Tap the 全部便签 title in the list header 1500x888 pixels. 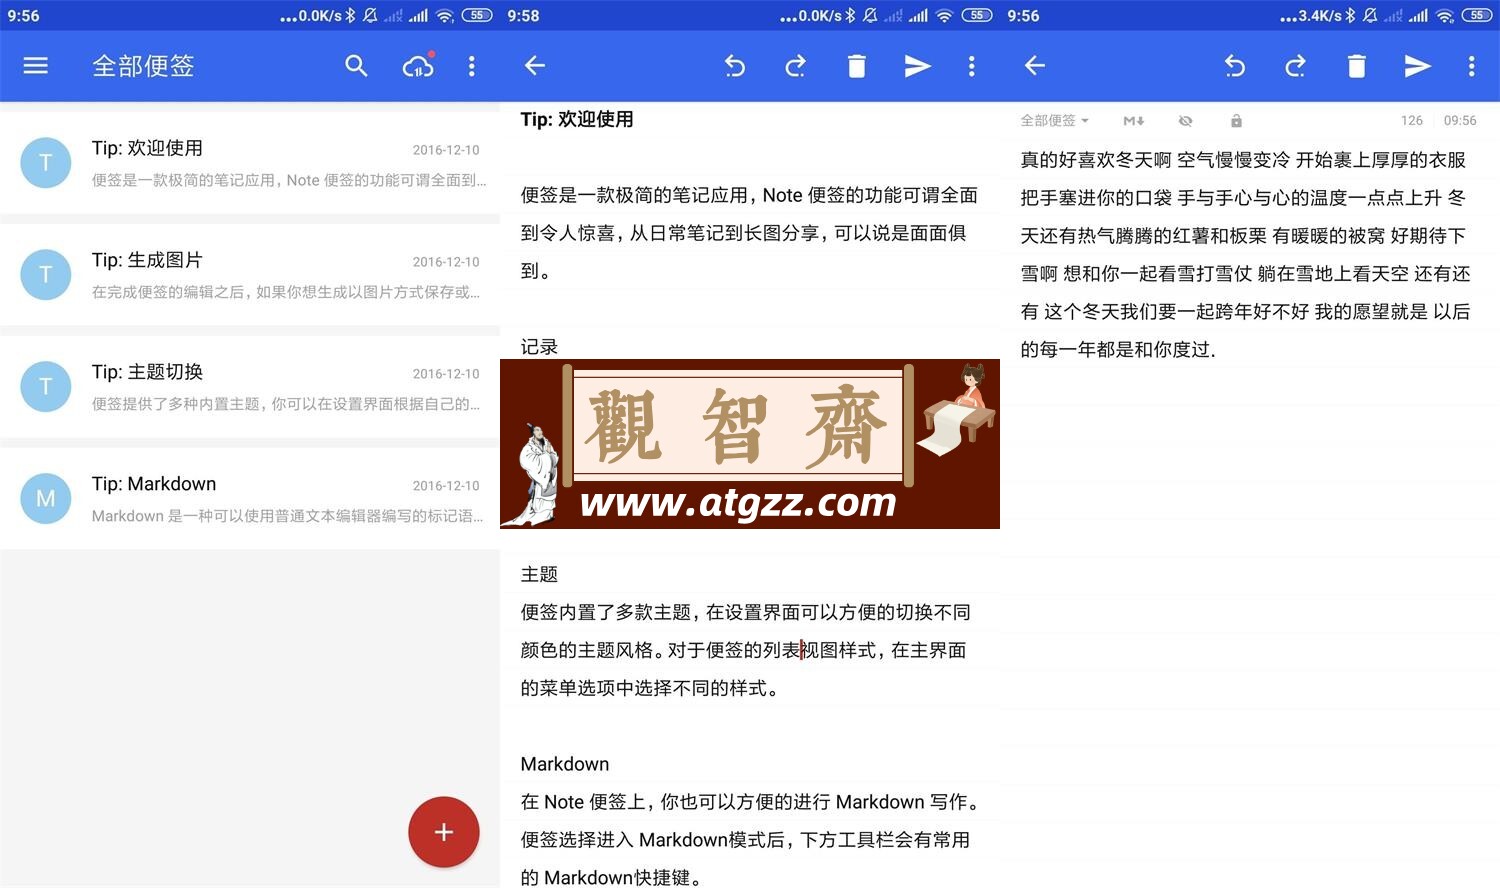143,66
